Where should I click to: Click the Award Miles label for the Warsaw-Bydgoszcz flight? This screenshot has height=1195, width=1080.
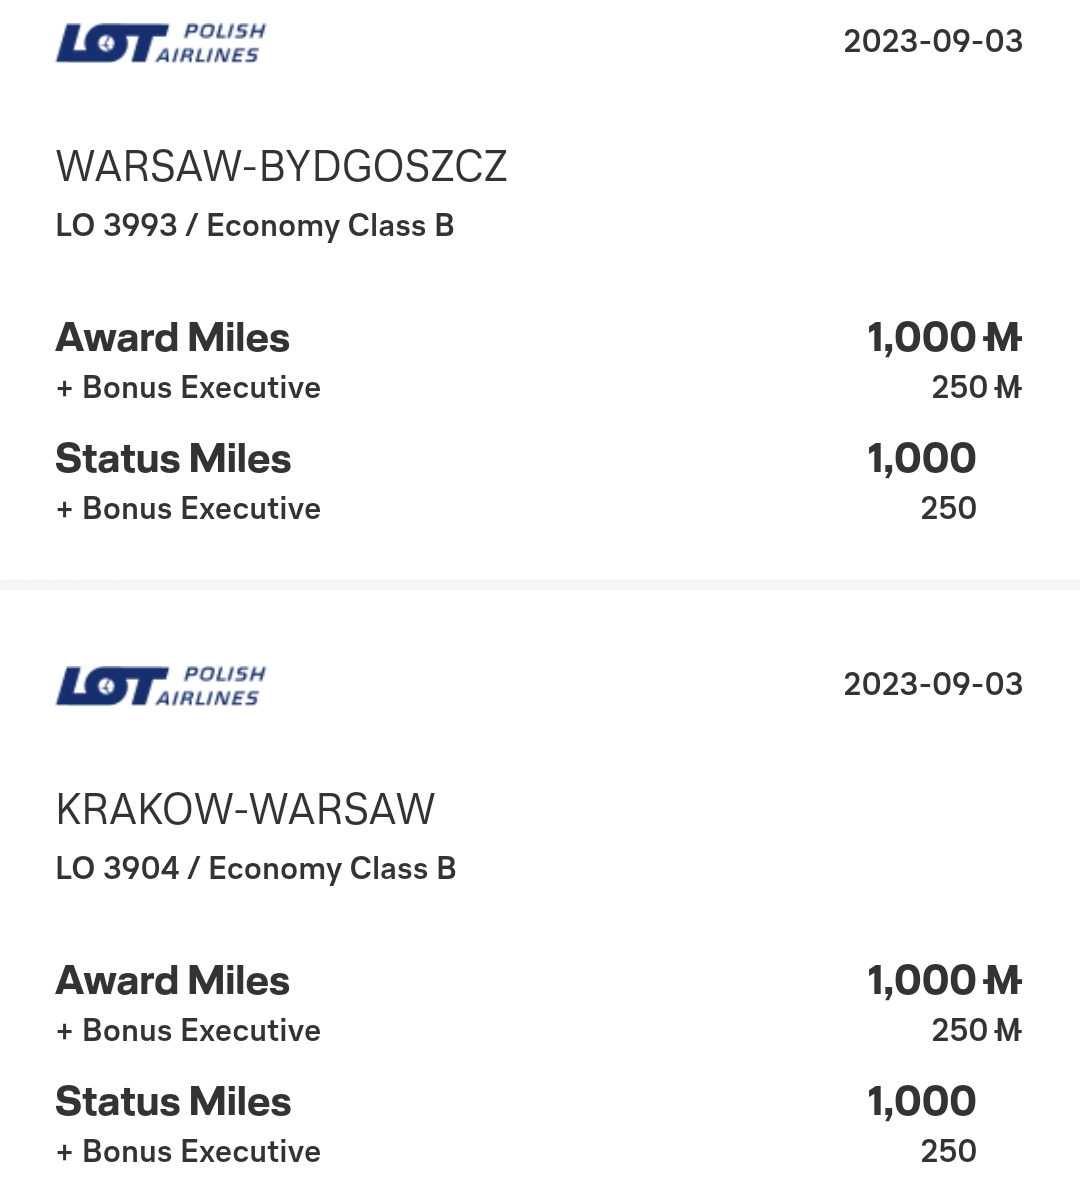172,338
